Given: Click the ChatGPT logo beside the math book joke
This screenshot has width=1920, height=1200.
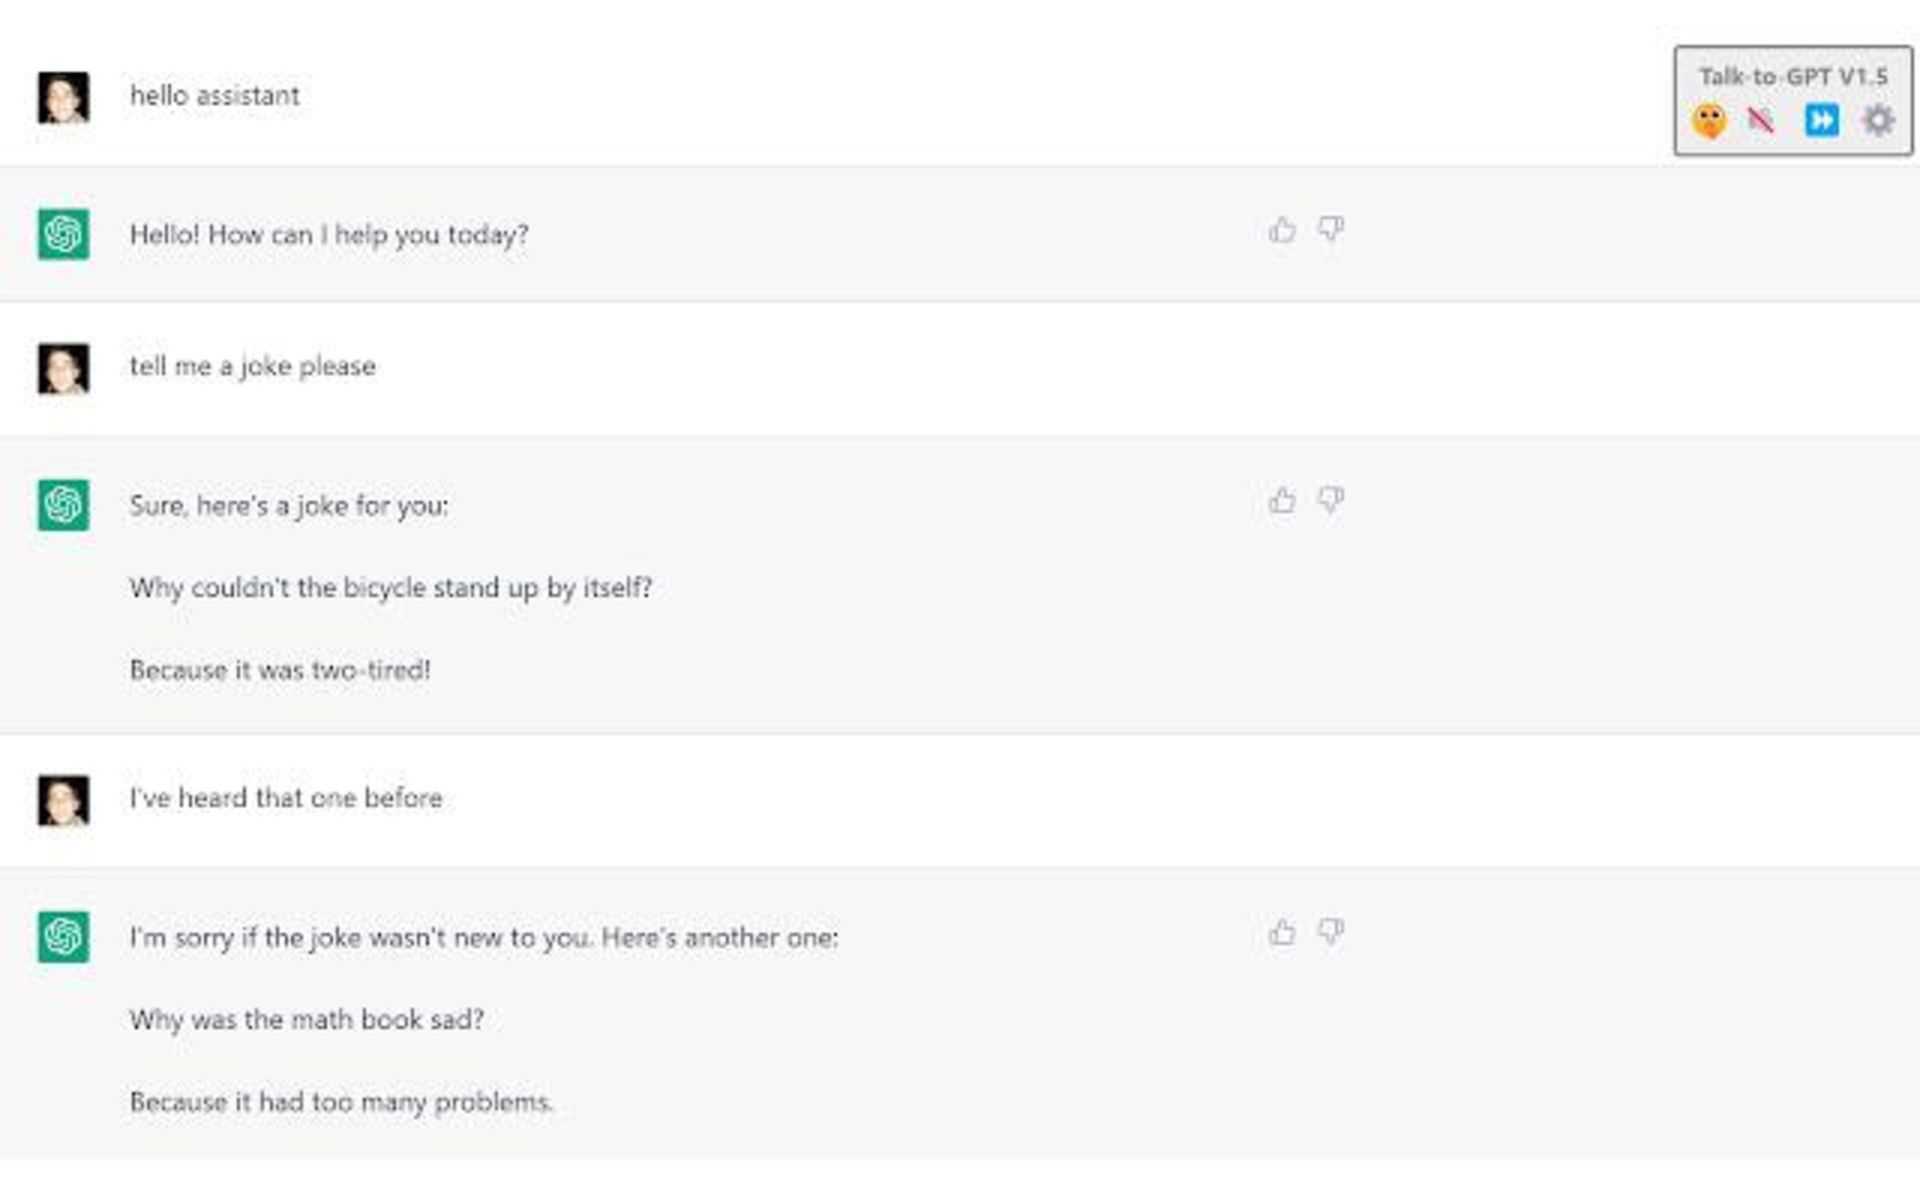Looking at the screenshot, I should click(x=62, y=937).
